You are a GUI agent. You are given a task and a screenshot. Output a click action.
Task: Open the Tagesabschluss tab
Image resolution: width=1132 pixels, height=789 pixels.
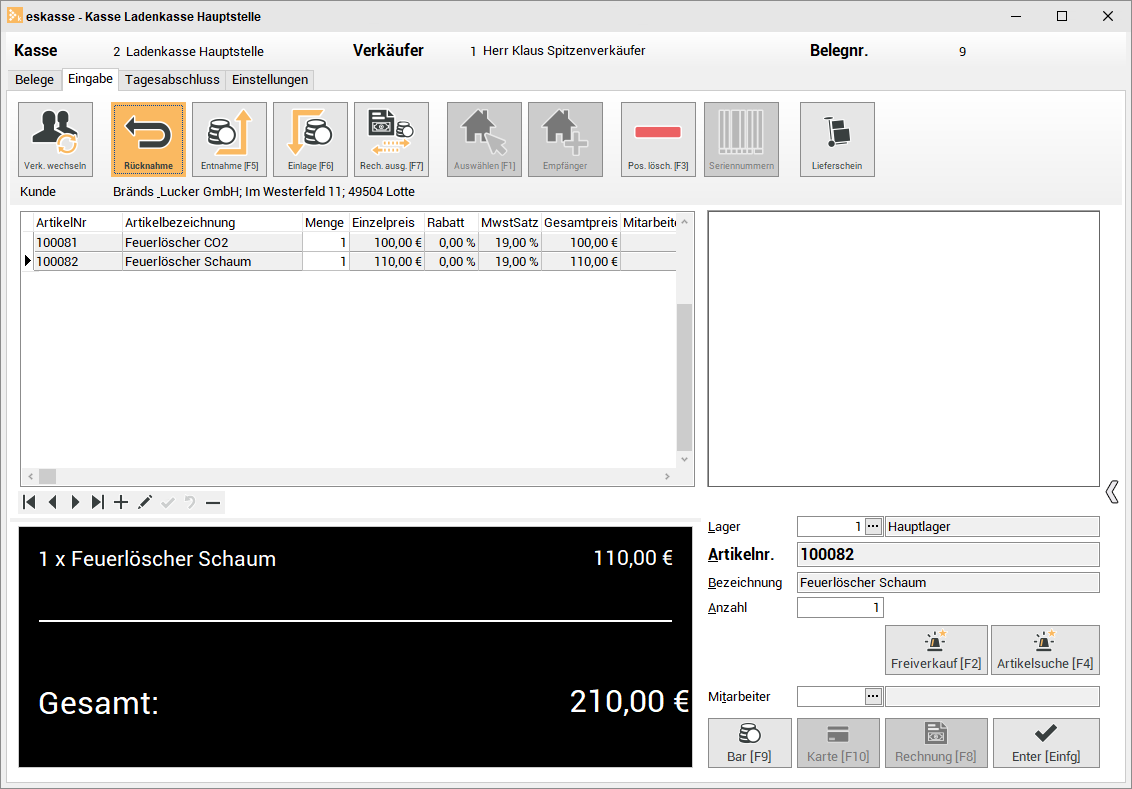tap(173, 79)
